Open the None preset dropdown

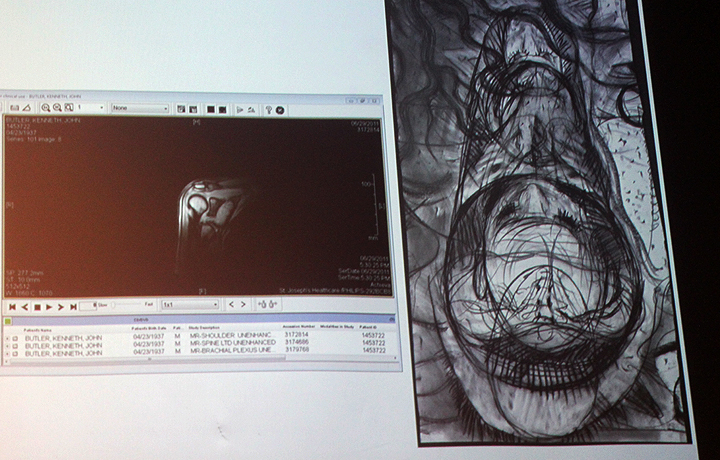(140, 108)
